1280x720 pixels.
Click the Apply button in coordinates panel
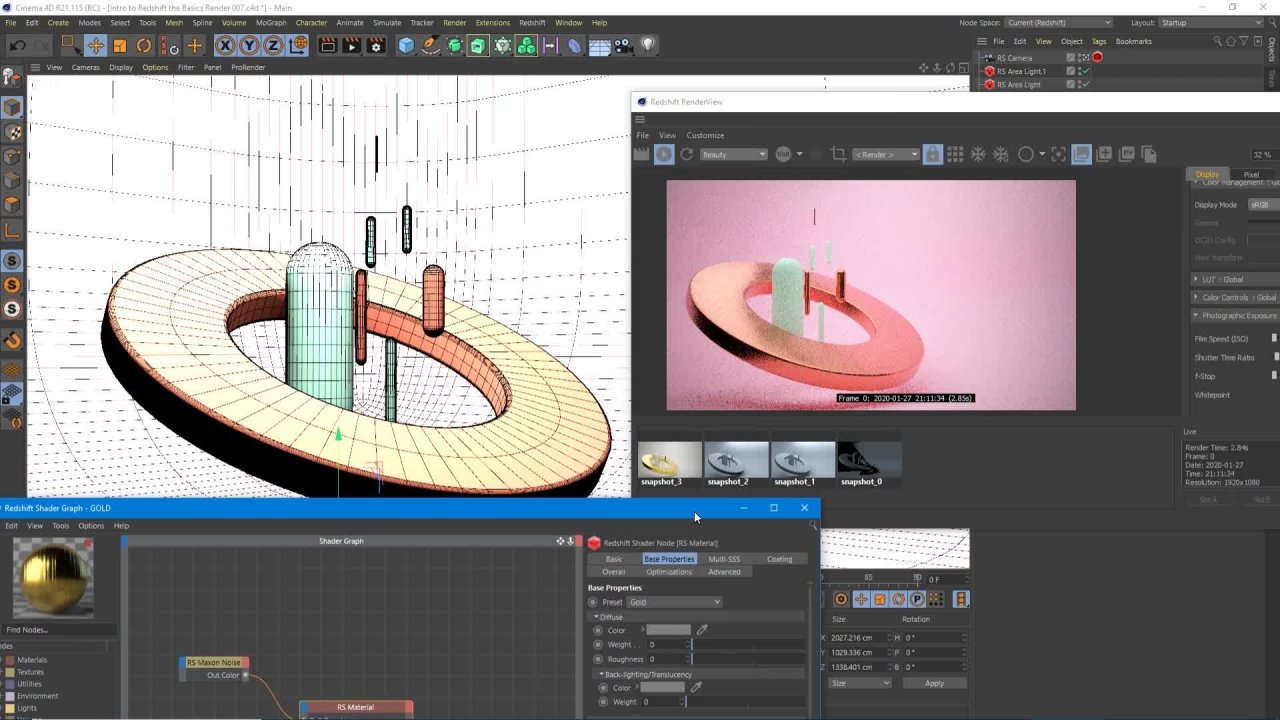[934, 683]
